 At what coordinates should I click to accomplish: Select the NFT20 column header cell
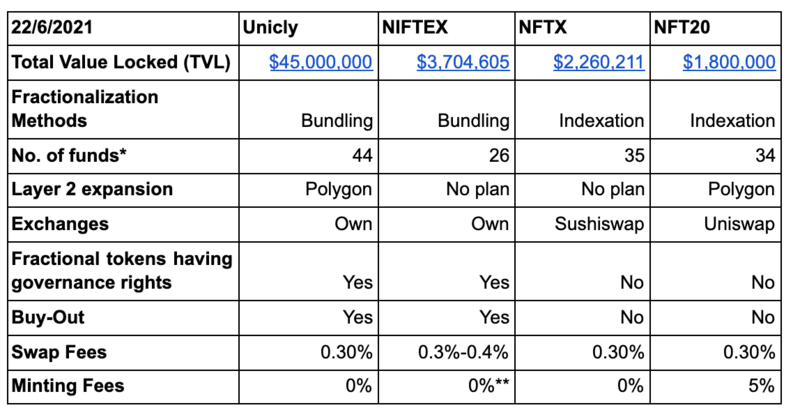716,28
